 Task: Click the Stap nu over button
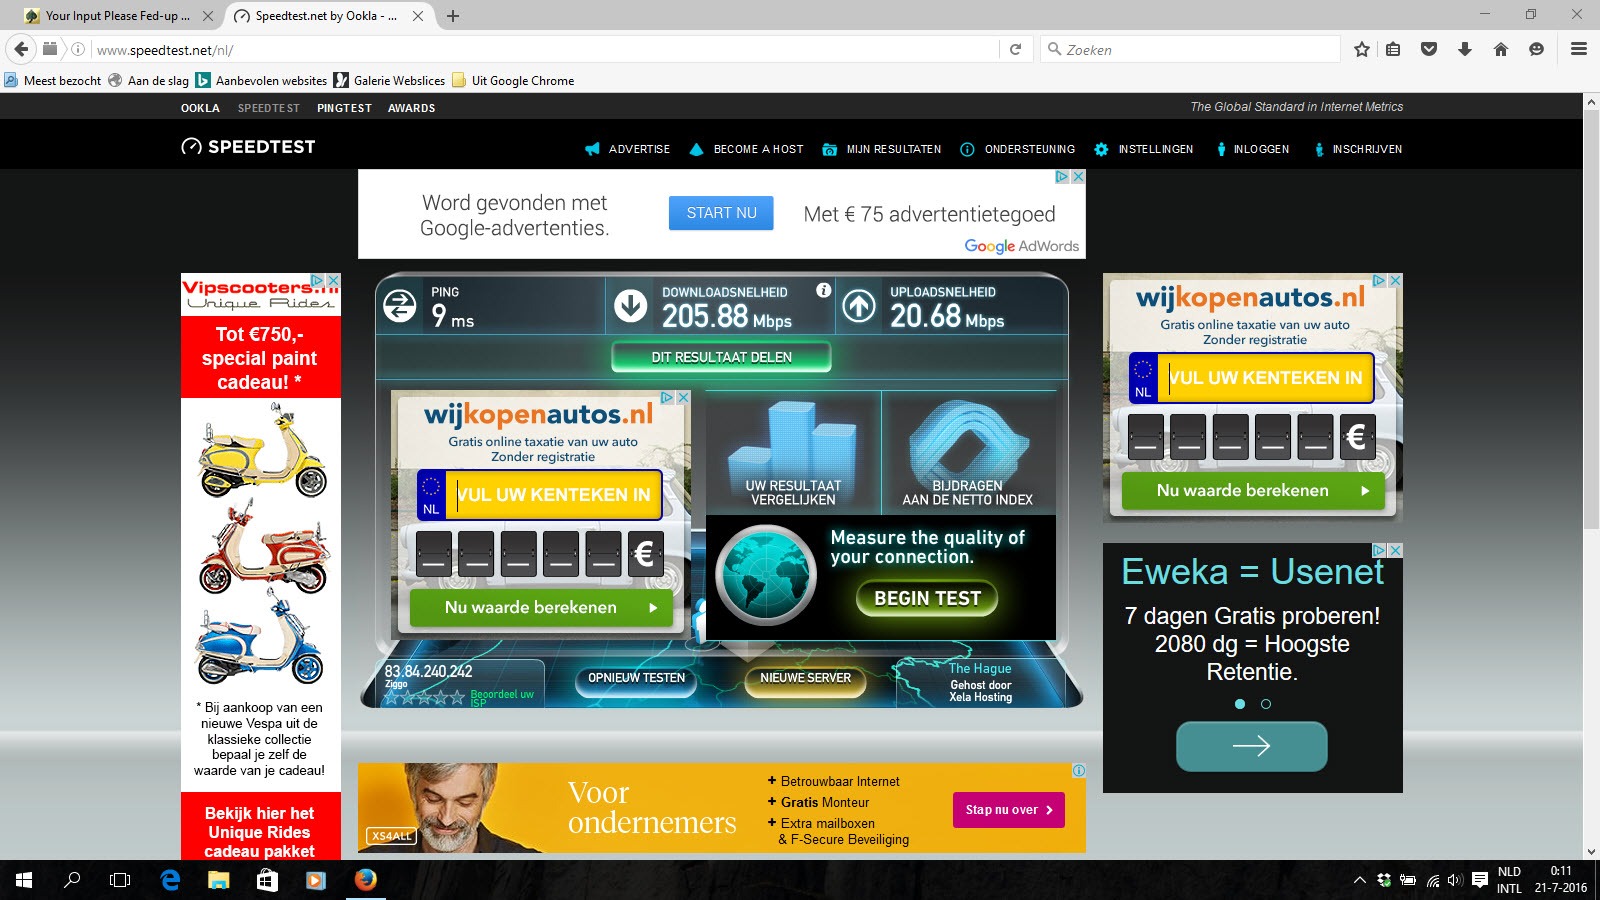(x=1009, y=810)
